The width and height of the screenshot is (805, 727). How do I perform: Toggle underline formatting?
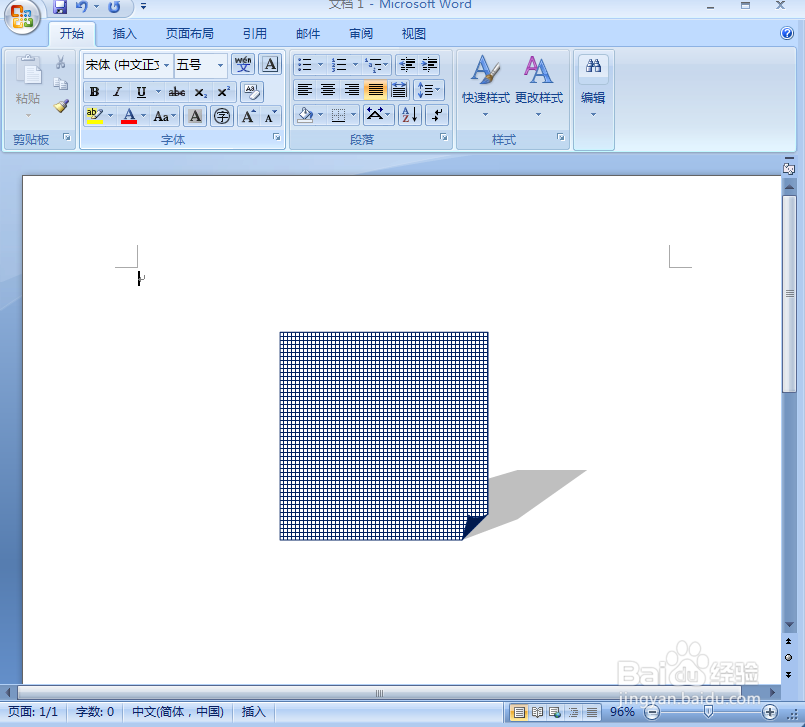[141, 92]
